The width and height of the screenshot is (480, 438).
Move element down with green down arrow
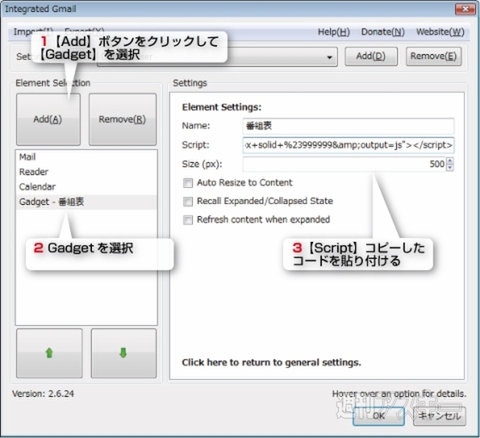pos(124,353)
